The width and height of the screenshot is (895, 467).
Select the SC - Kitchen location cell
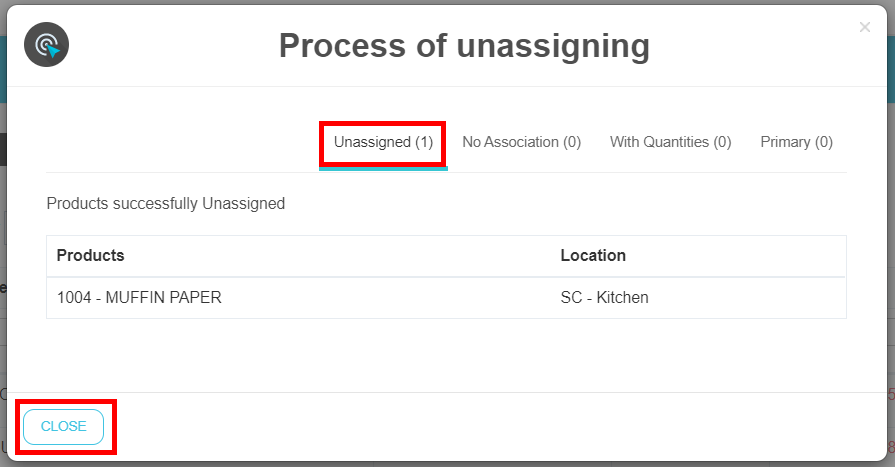click(x=604, y=298)
